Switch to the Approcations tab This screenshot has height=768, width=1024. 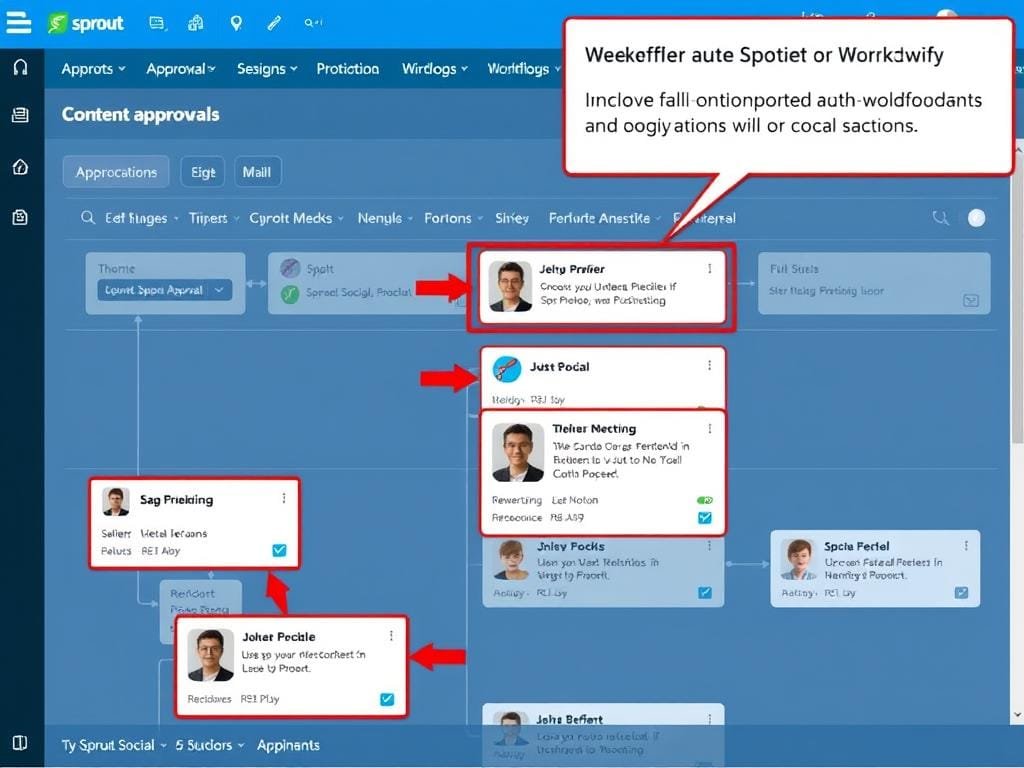116,172
